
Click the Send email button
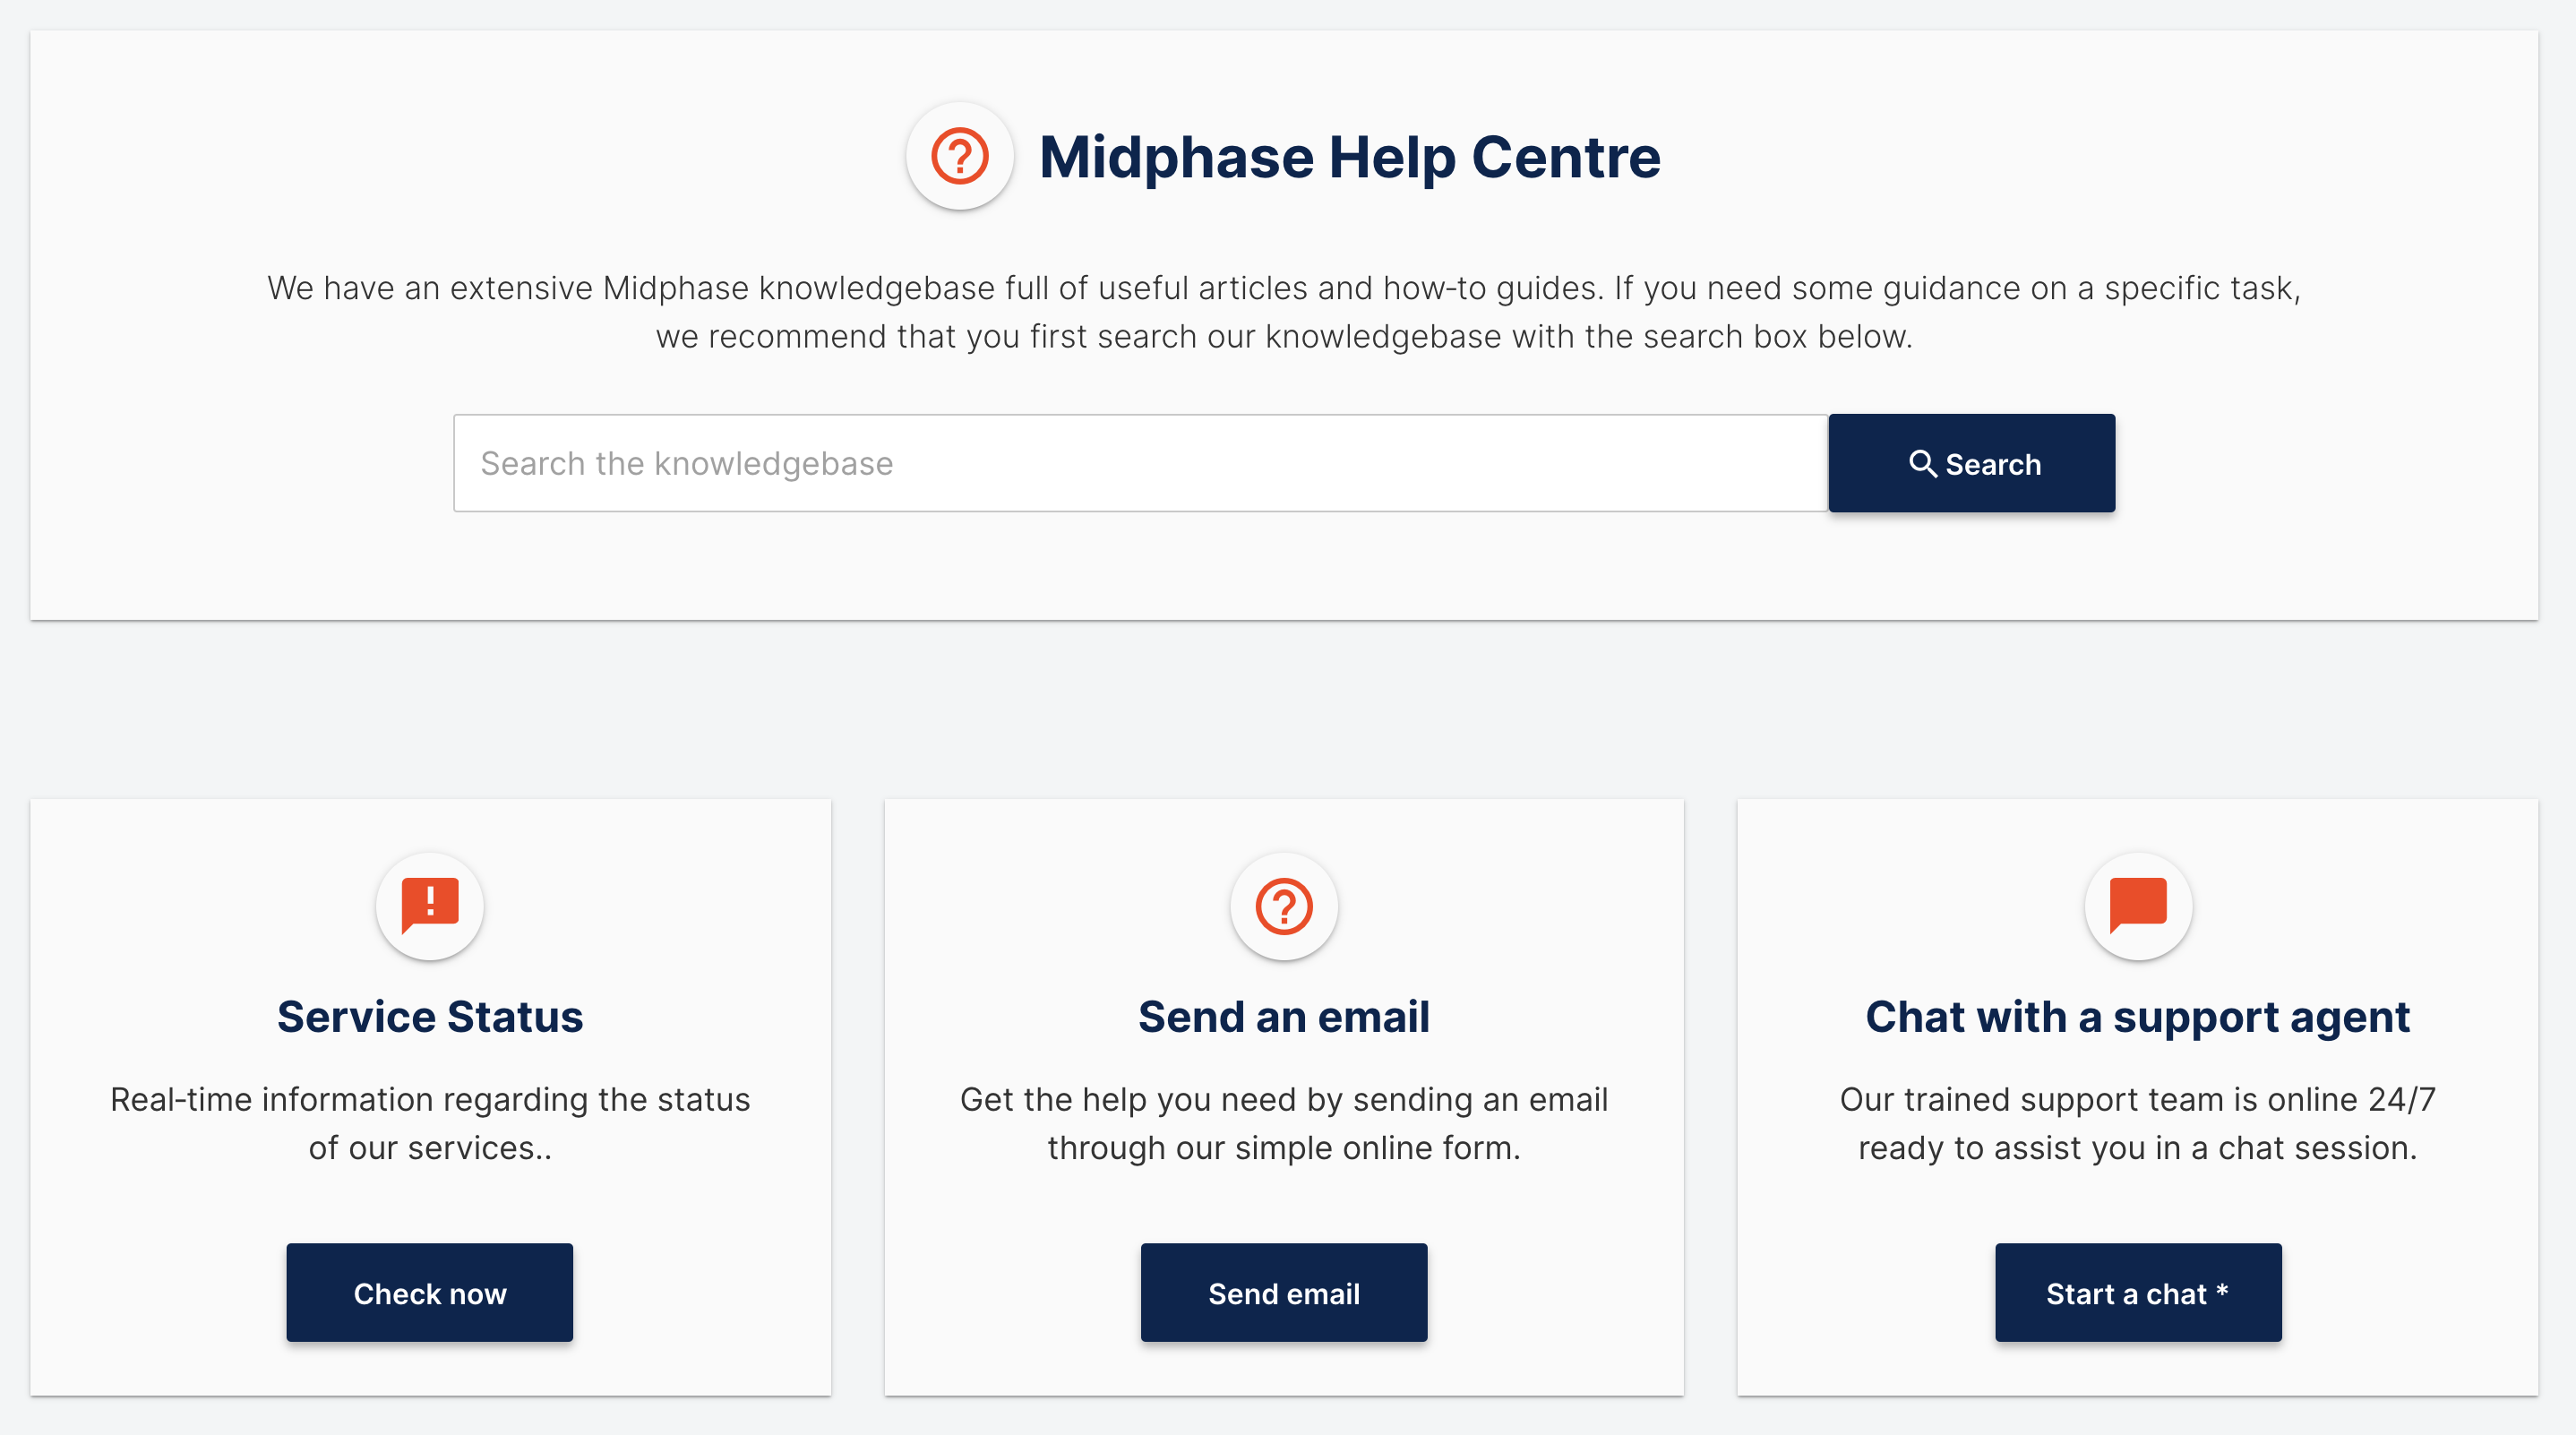[x=1284, y=1292]
